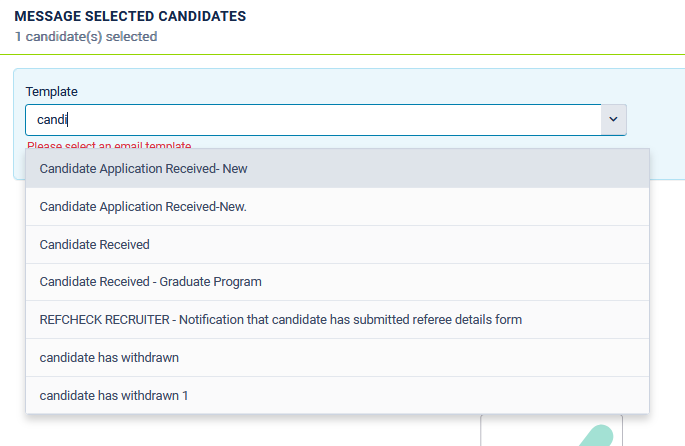Select "Candidate Application Received- New" template
The image size is (685, 446).
tap(337, 169)
